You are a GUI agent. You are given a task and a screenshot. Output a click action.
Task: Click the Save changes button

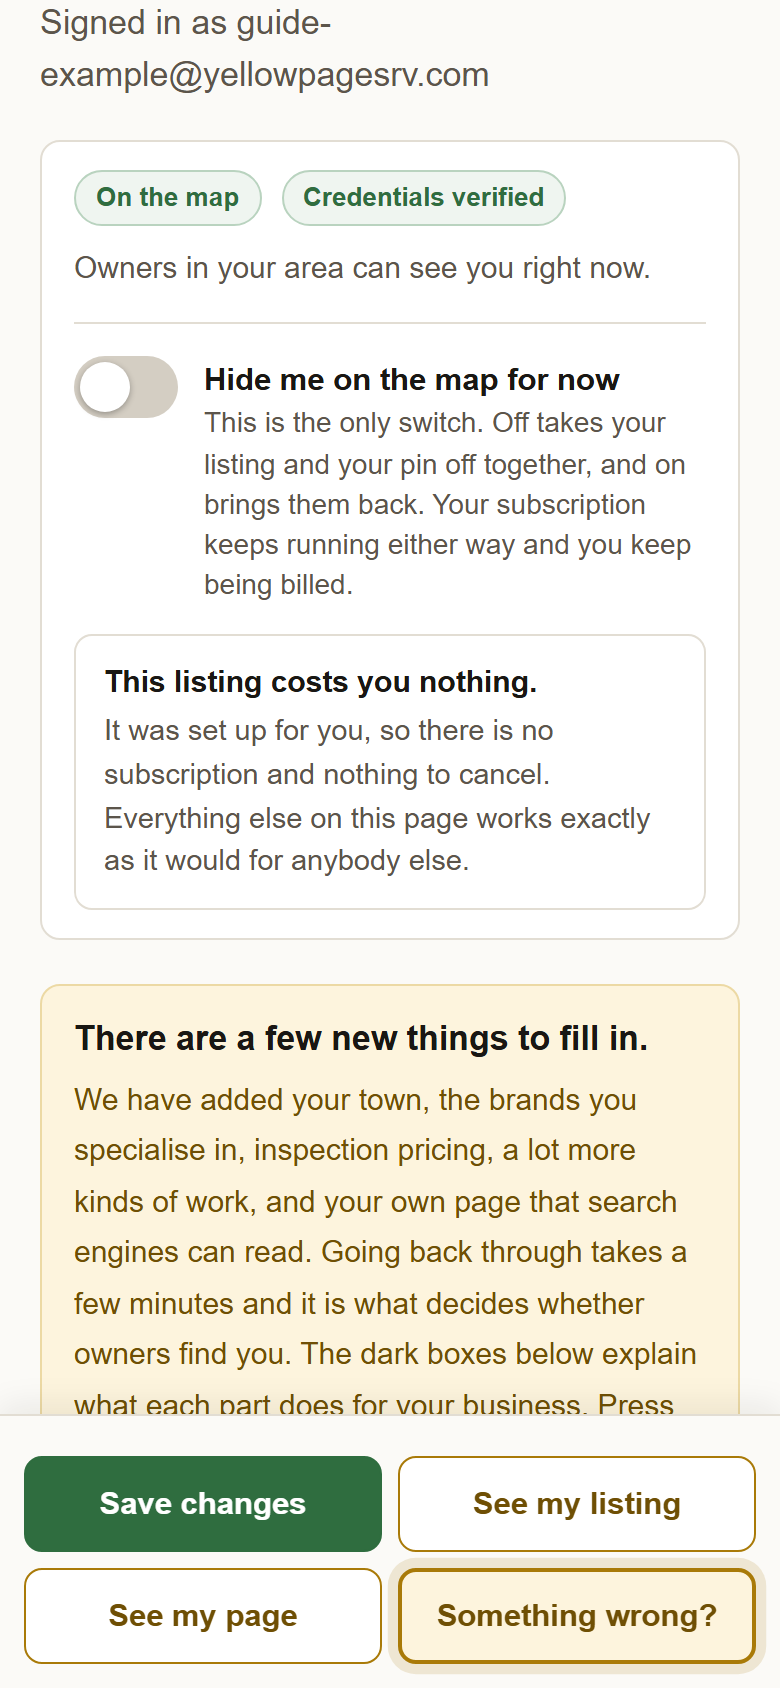(x=203, y=1504)
